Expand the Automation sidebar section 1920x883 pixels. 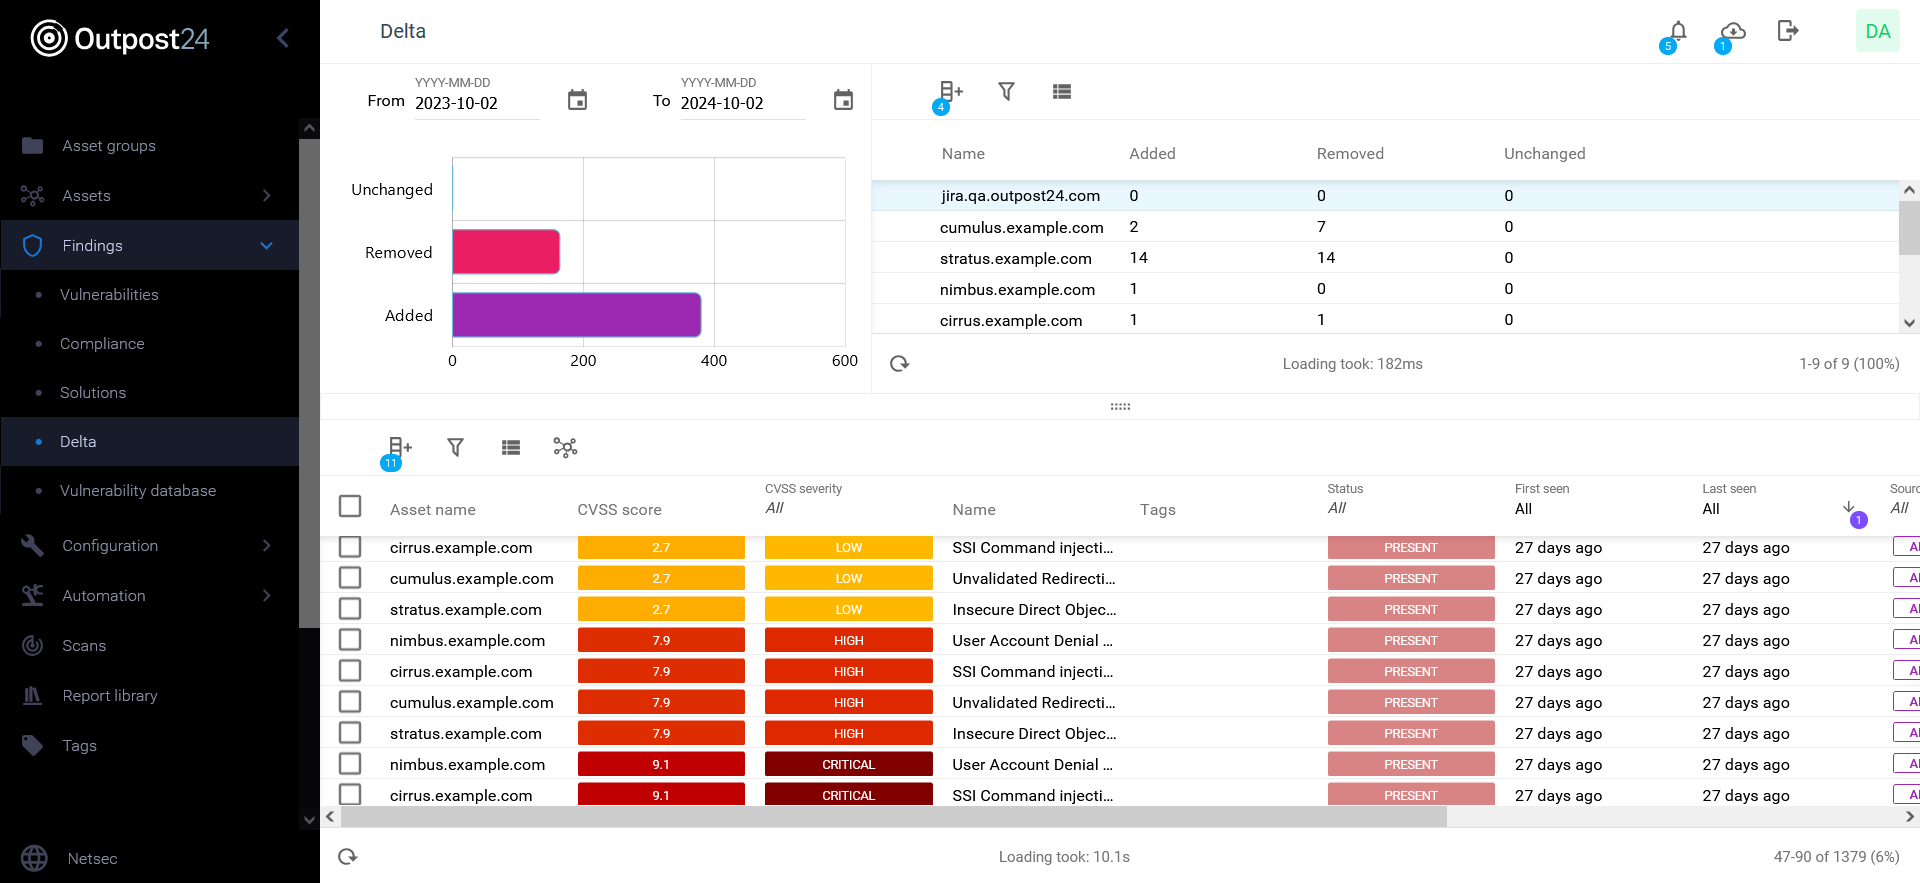150,596
